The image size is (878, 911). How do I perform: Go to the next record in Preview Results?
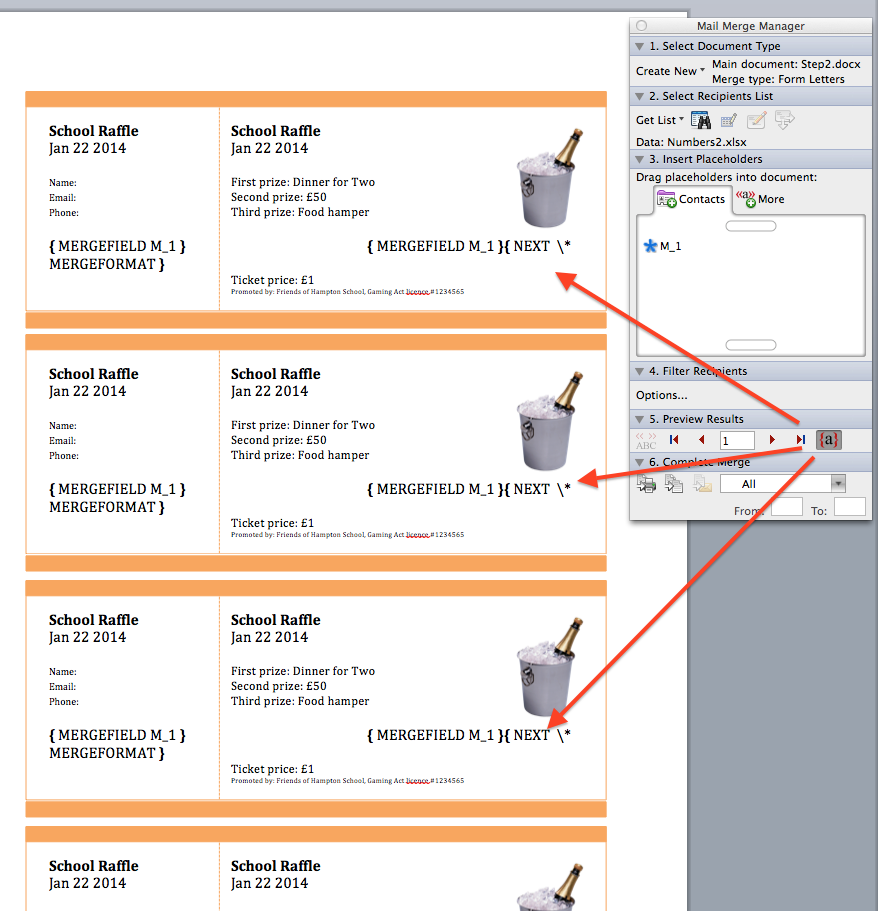[x=772, y=440]
